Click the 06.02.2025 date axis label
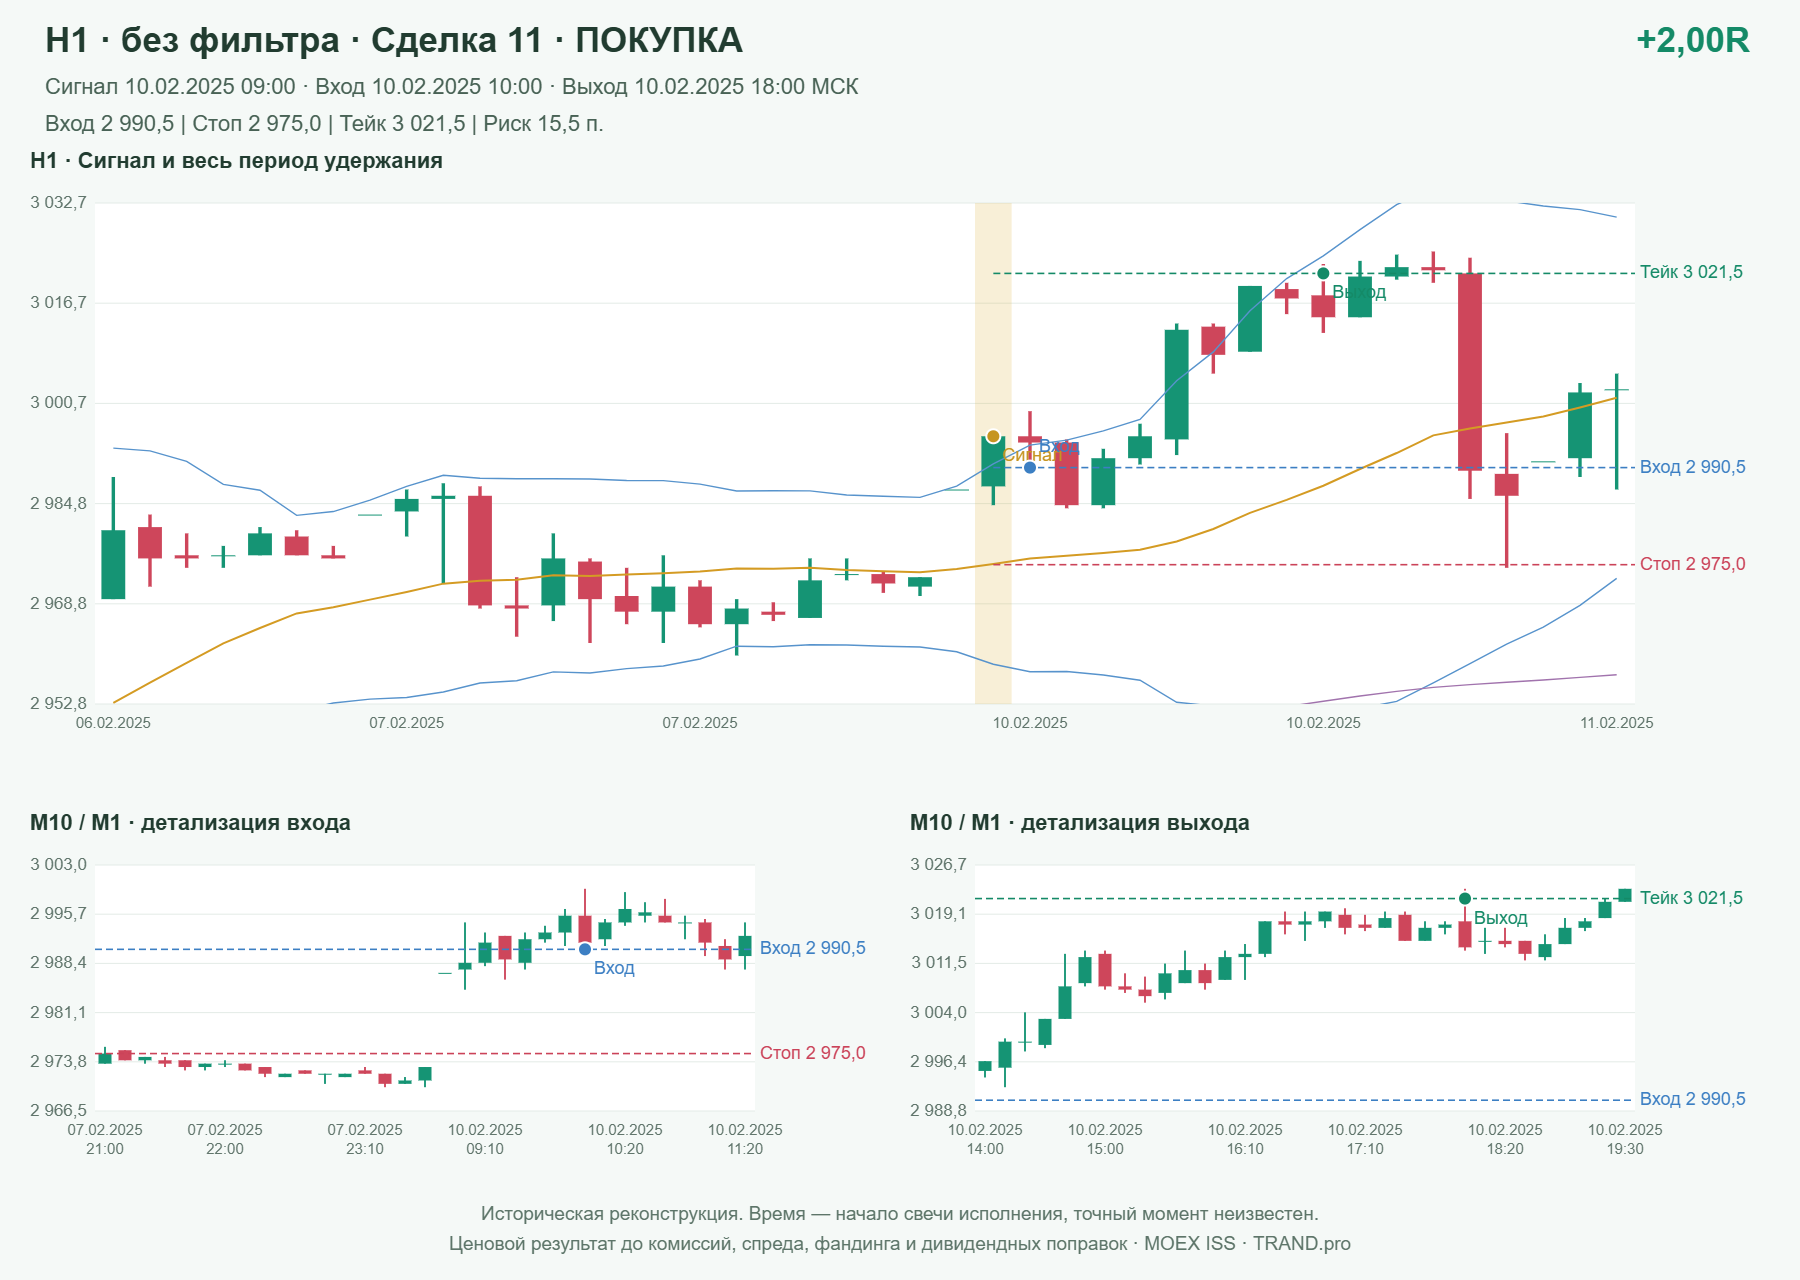 click(113, 723)
